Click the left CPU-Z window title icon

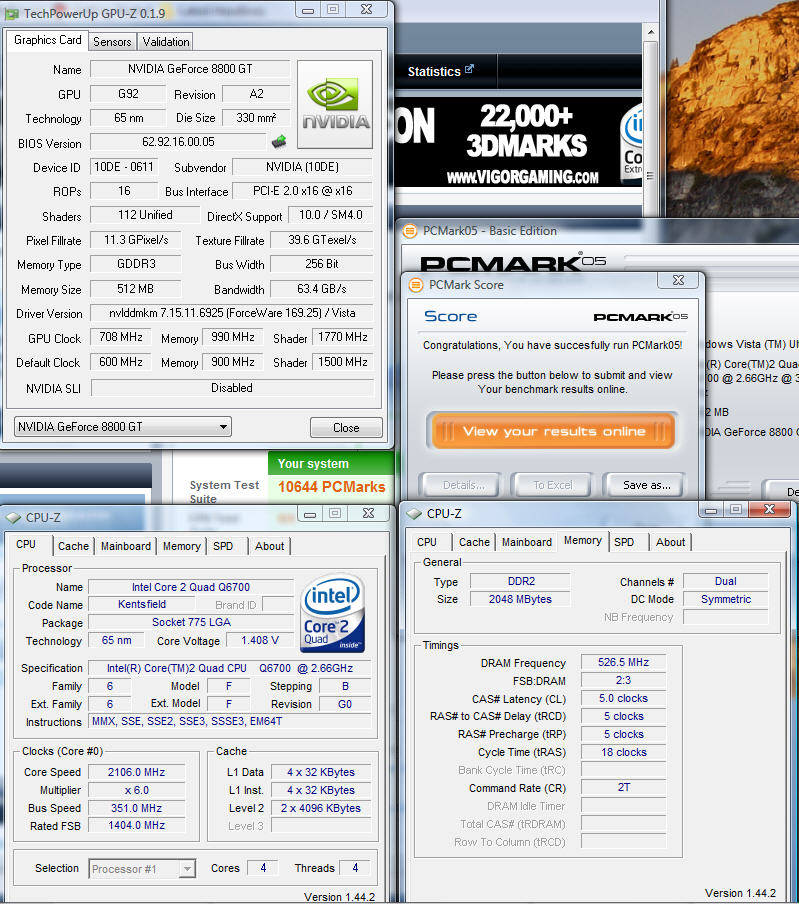coord(13,518)
